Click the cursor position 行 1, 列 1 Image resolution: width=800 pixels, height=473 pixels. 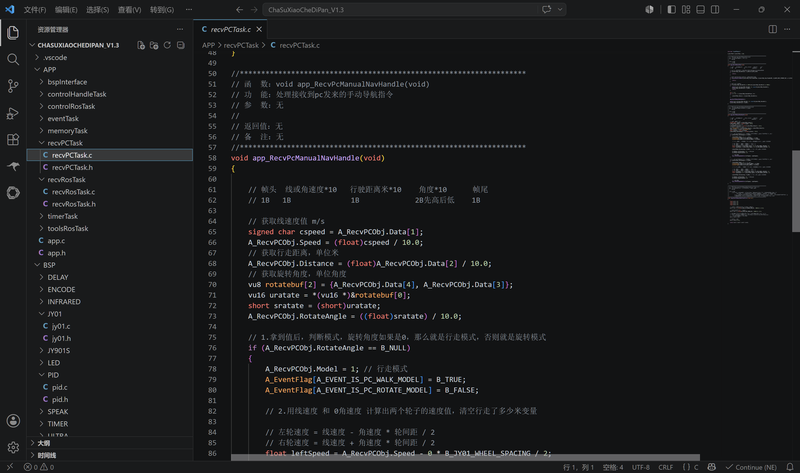point(578,467)
